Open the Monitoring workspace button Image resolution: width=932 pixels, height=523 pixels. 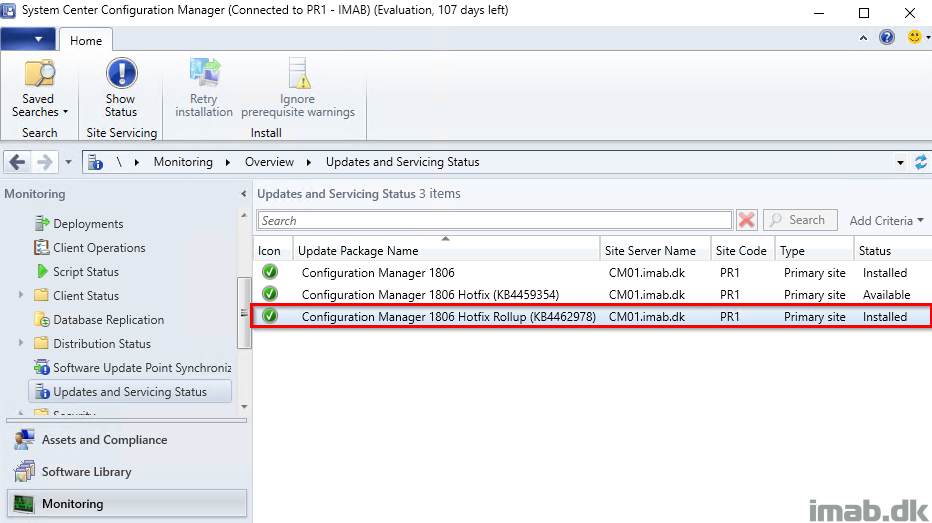[x=127, y=503]
